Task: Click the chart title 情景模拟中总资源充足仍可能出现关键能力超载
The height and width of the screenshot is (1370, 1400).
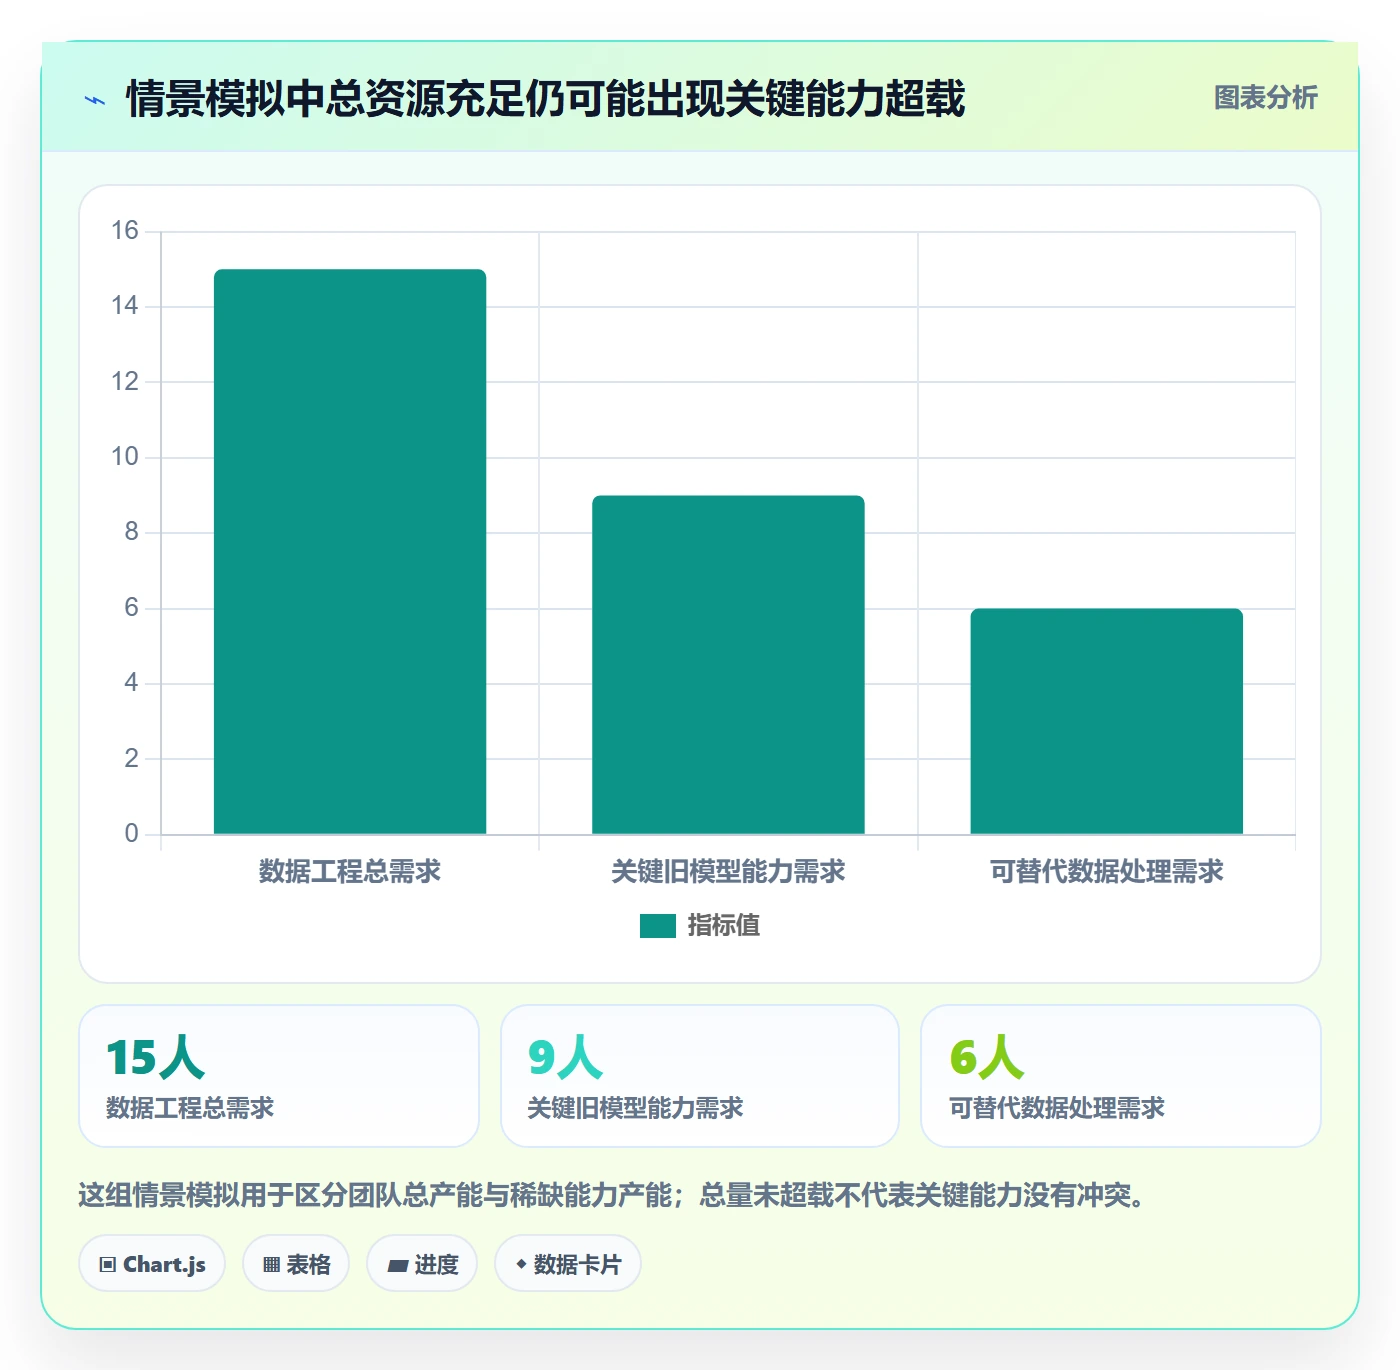Action: click(x=546, y=99)
